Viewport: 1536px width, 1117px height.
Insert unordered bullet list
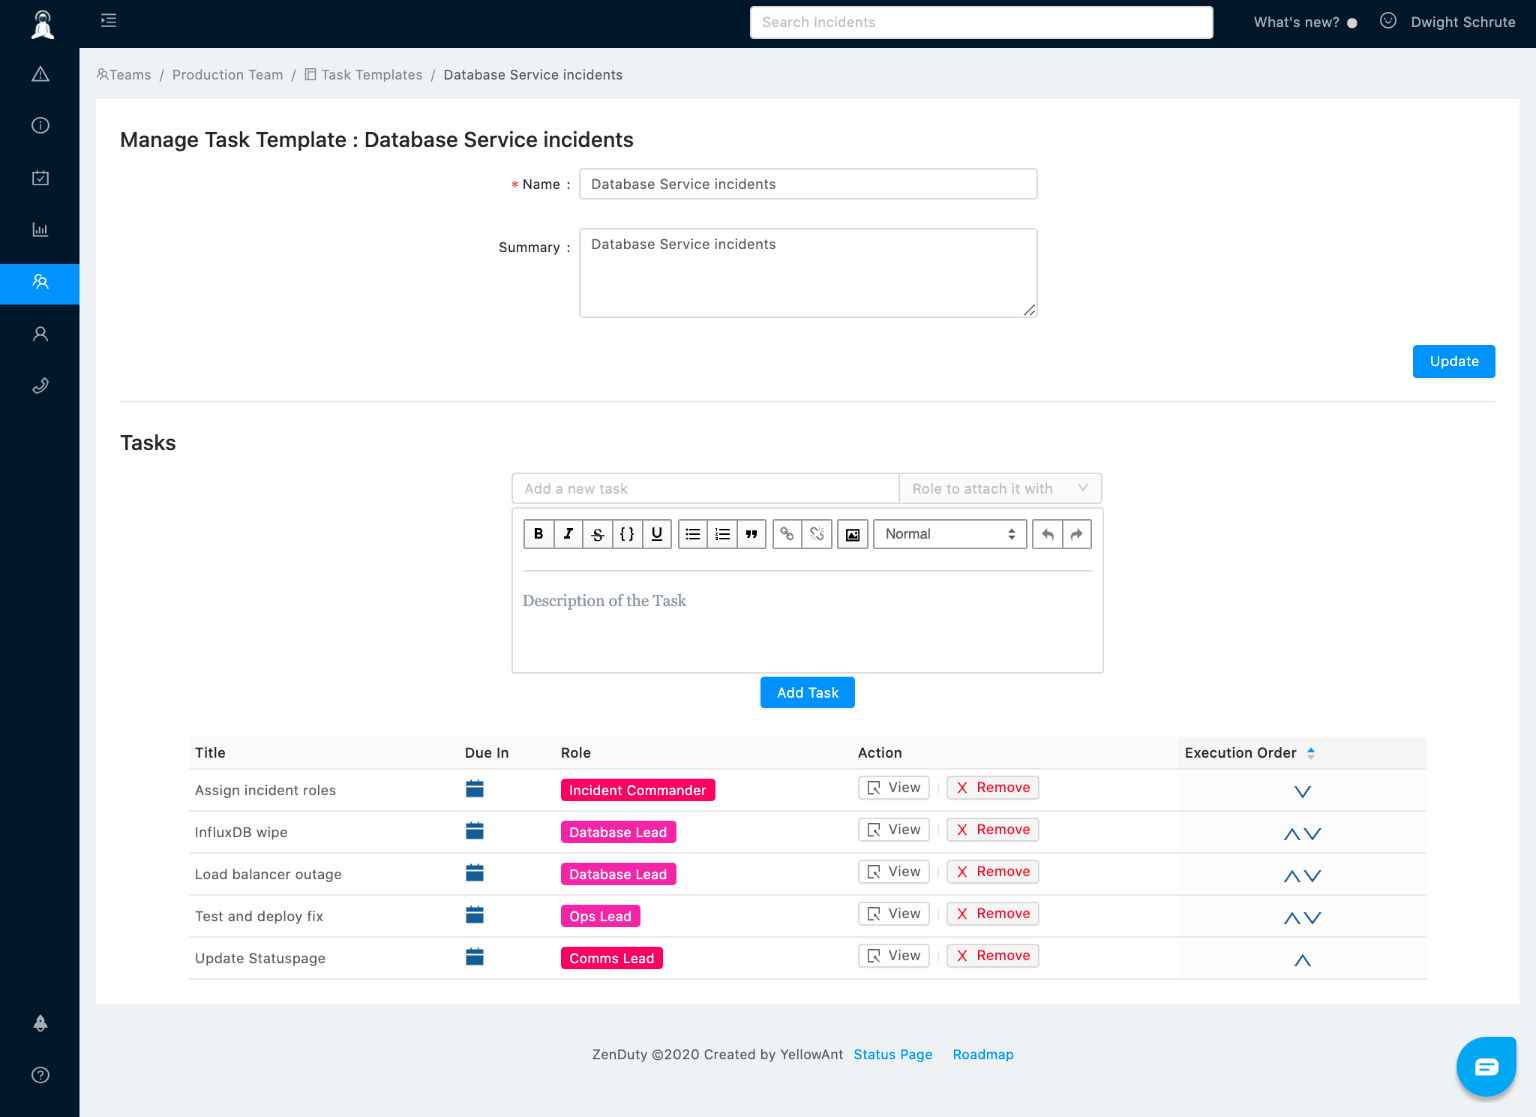click(x=693, y=534)
